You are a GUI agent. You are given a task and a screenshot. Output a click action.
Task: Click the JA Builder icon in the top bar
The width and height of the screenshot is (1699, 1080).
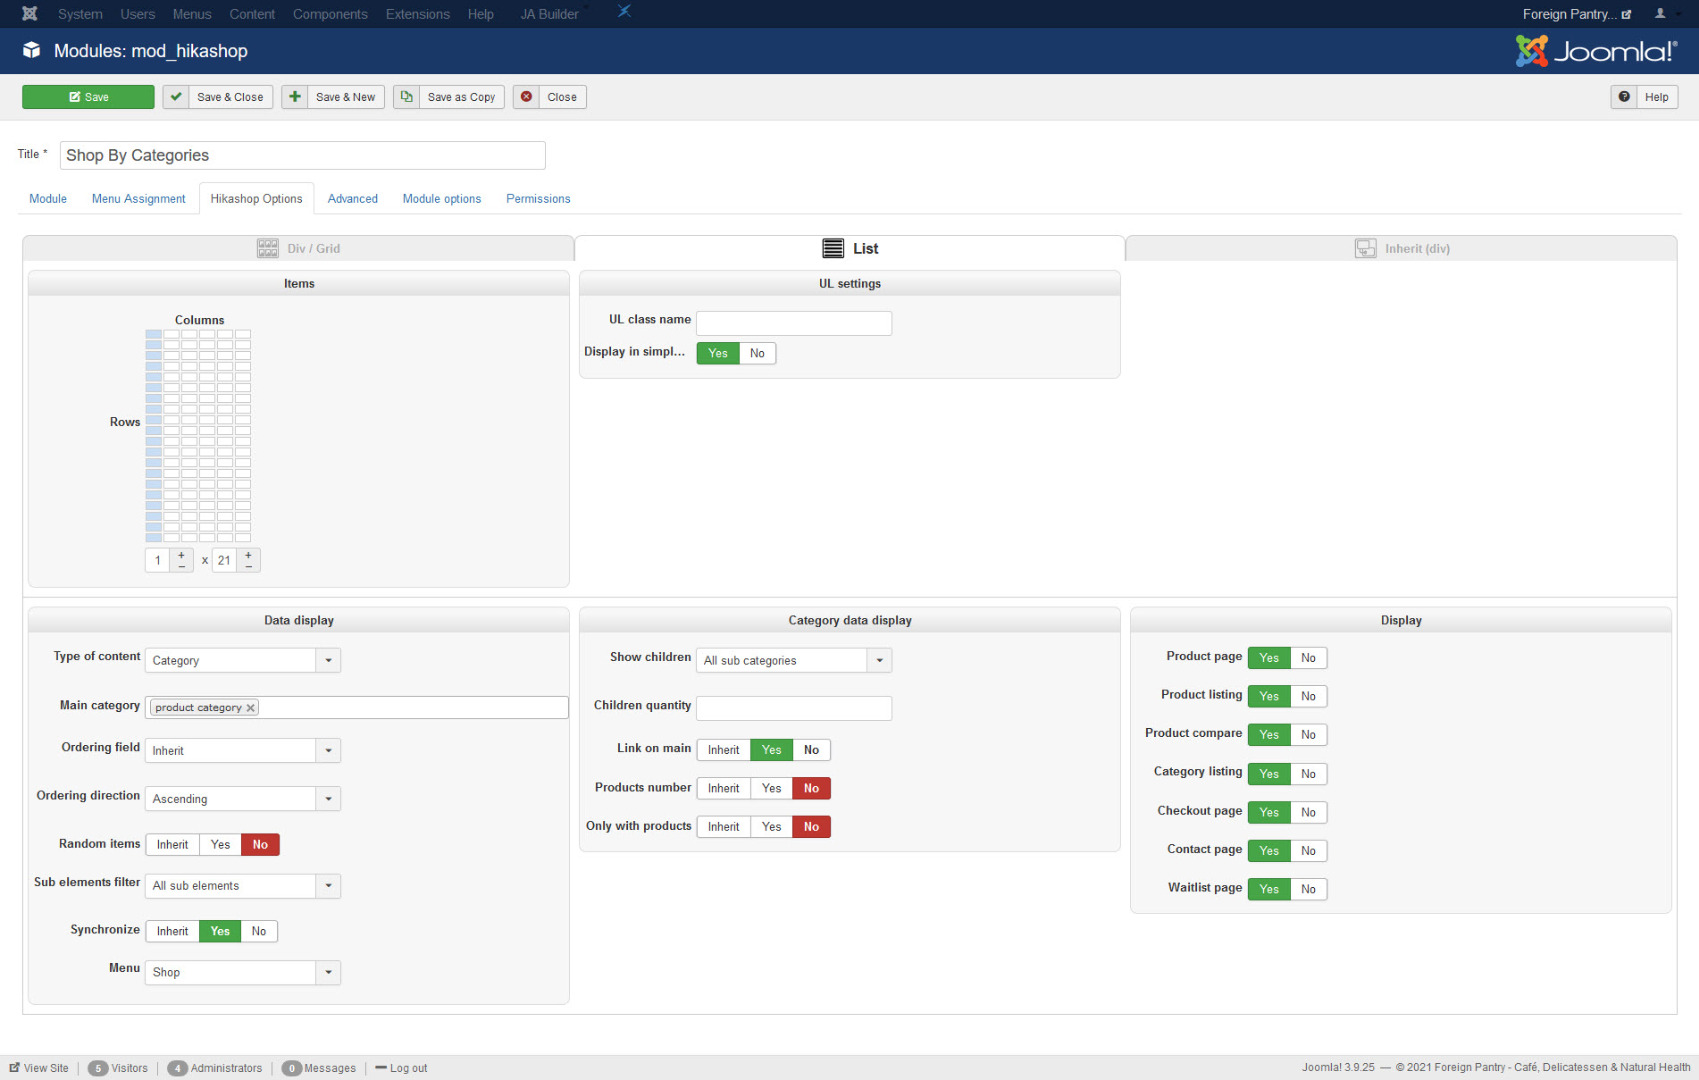pos(624,12)
